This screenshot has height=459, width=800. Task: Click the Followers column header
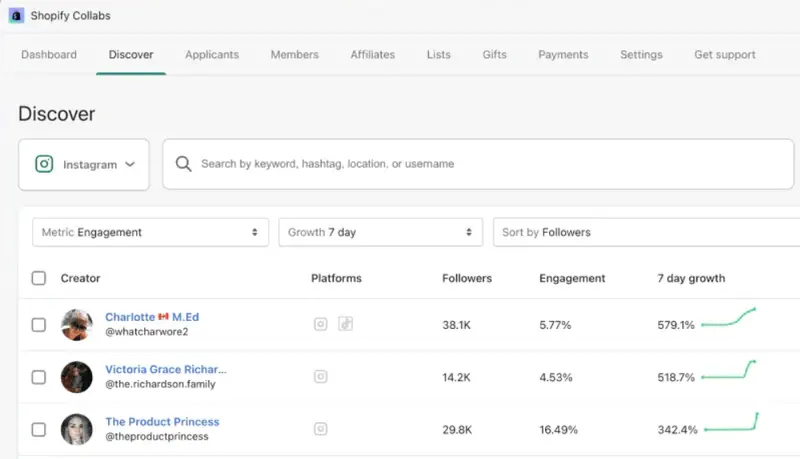467,278
